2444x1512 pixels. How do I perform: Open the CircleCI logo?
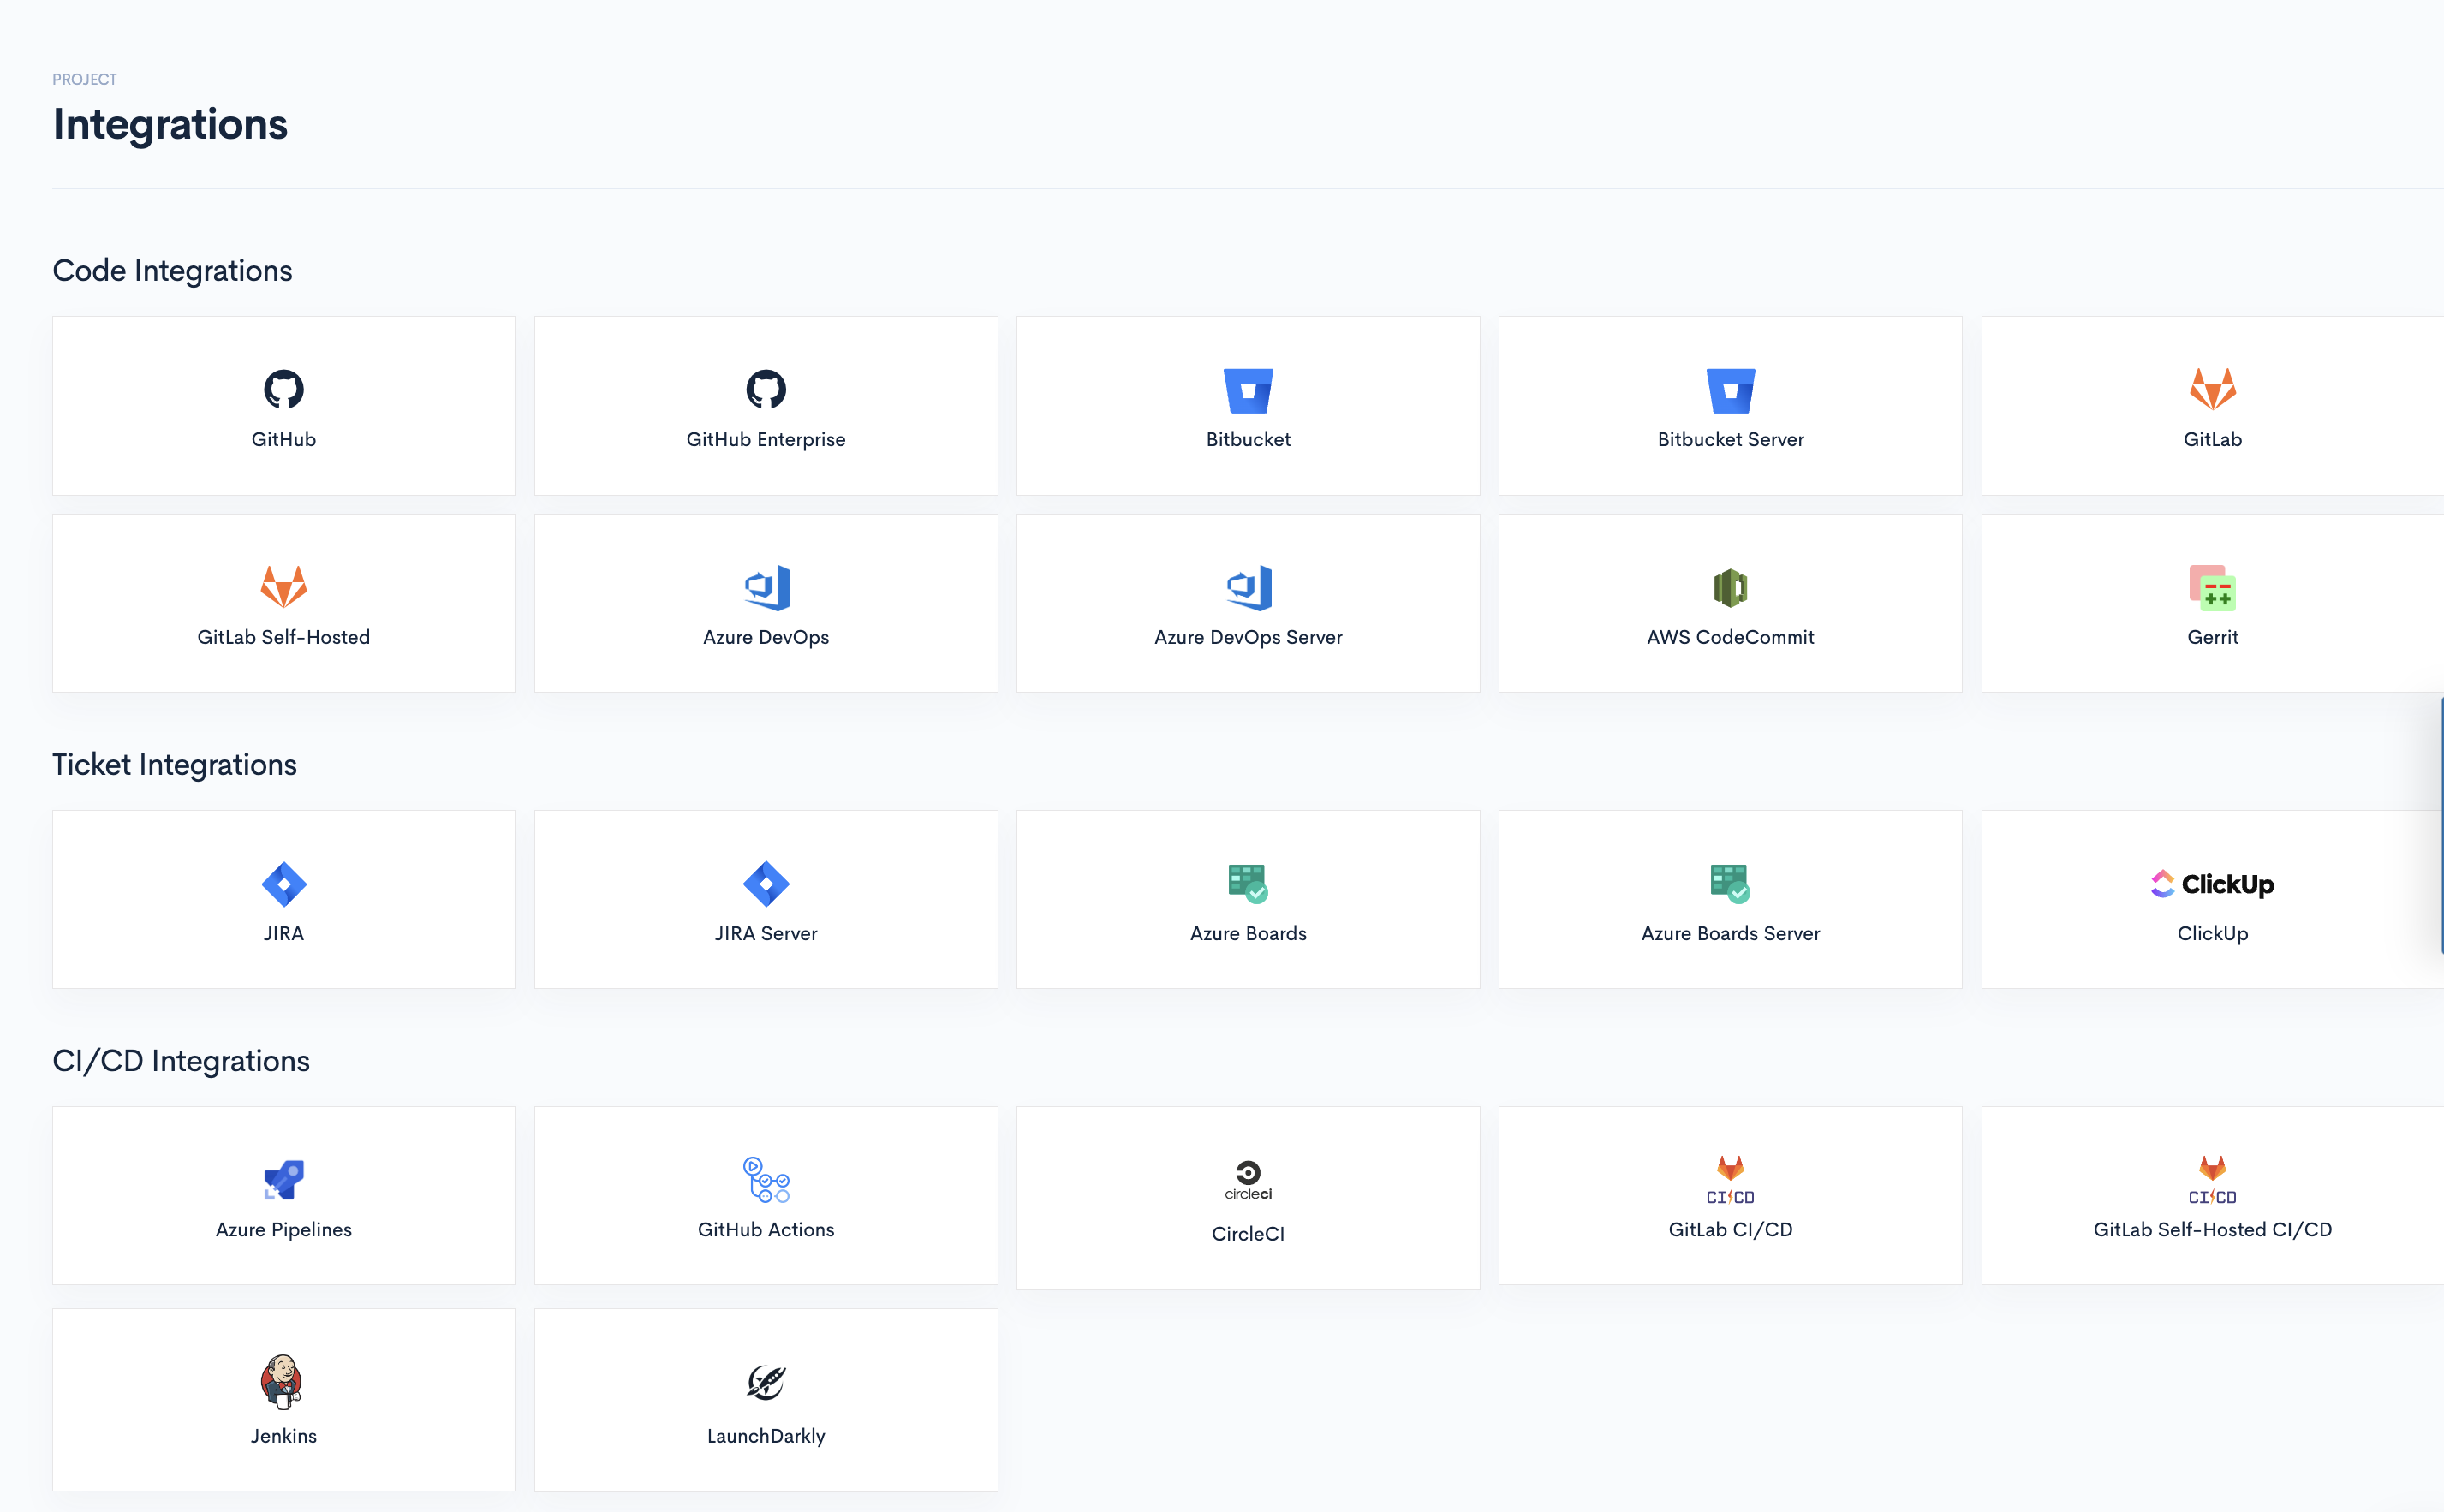click(x=1248, y=1180)
